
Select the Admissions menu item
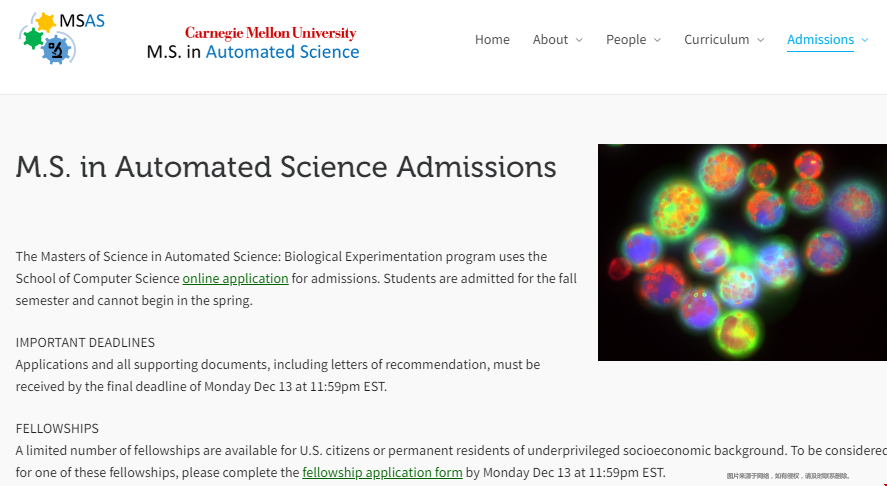820,39
